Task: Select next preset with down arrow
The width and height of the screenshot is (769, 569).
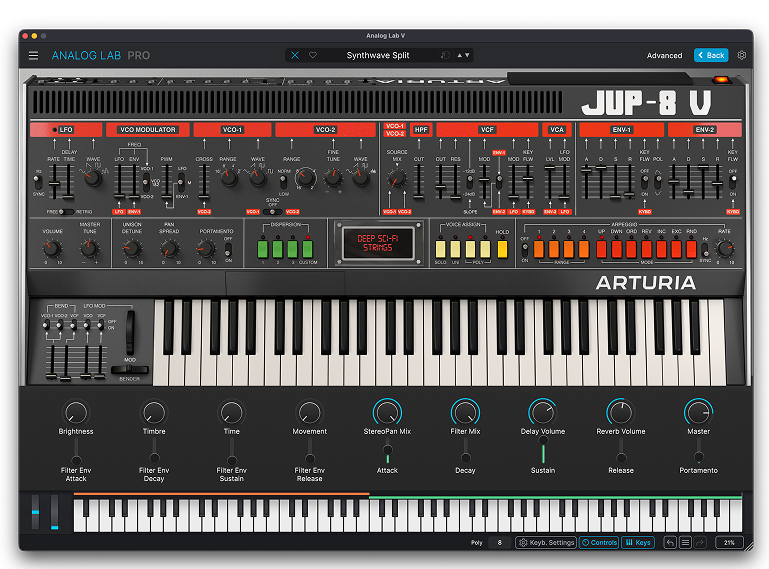Action: pos(468,55)
